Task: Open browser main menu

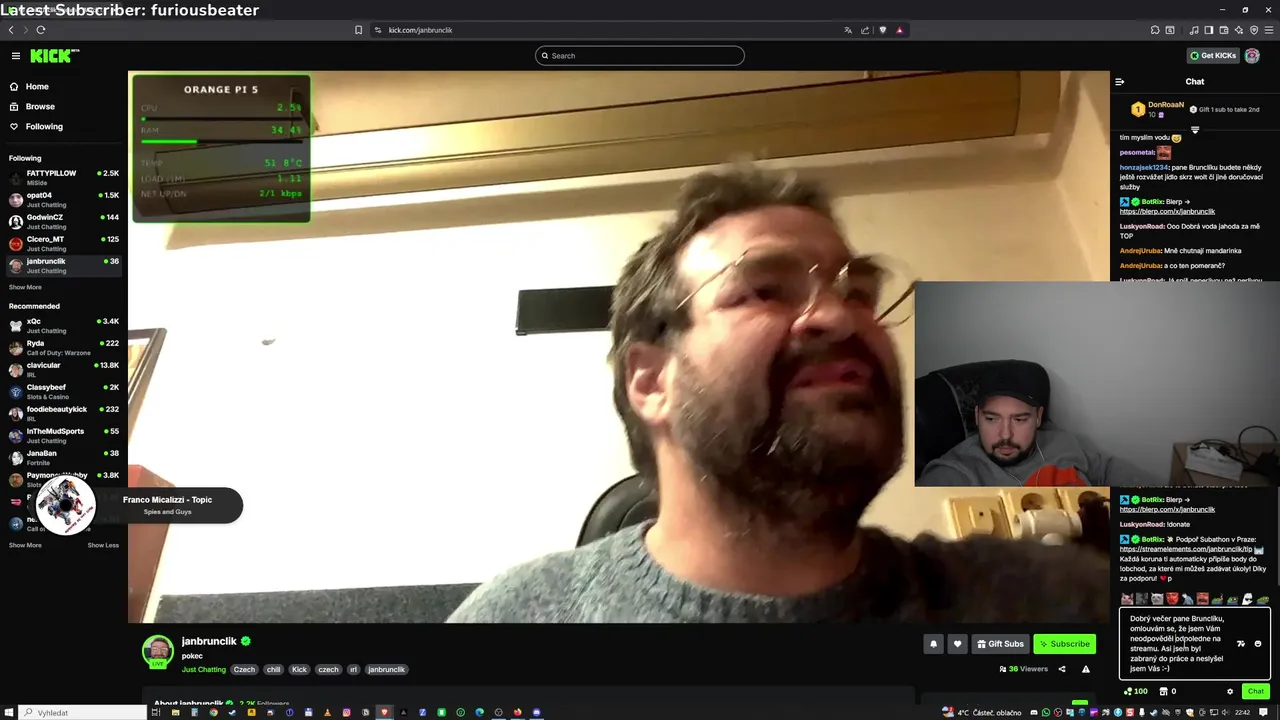Action: click(x=1269, y=30)
